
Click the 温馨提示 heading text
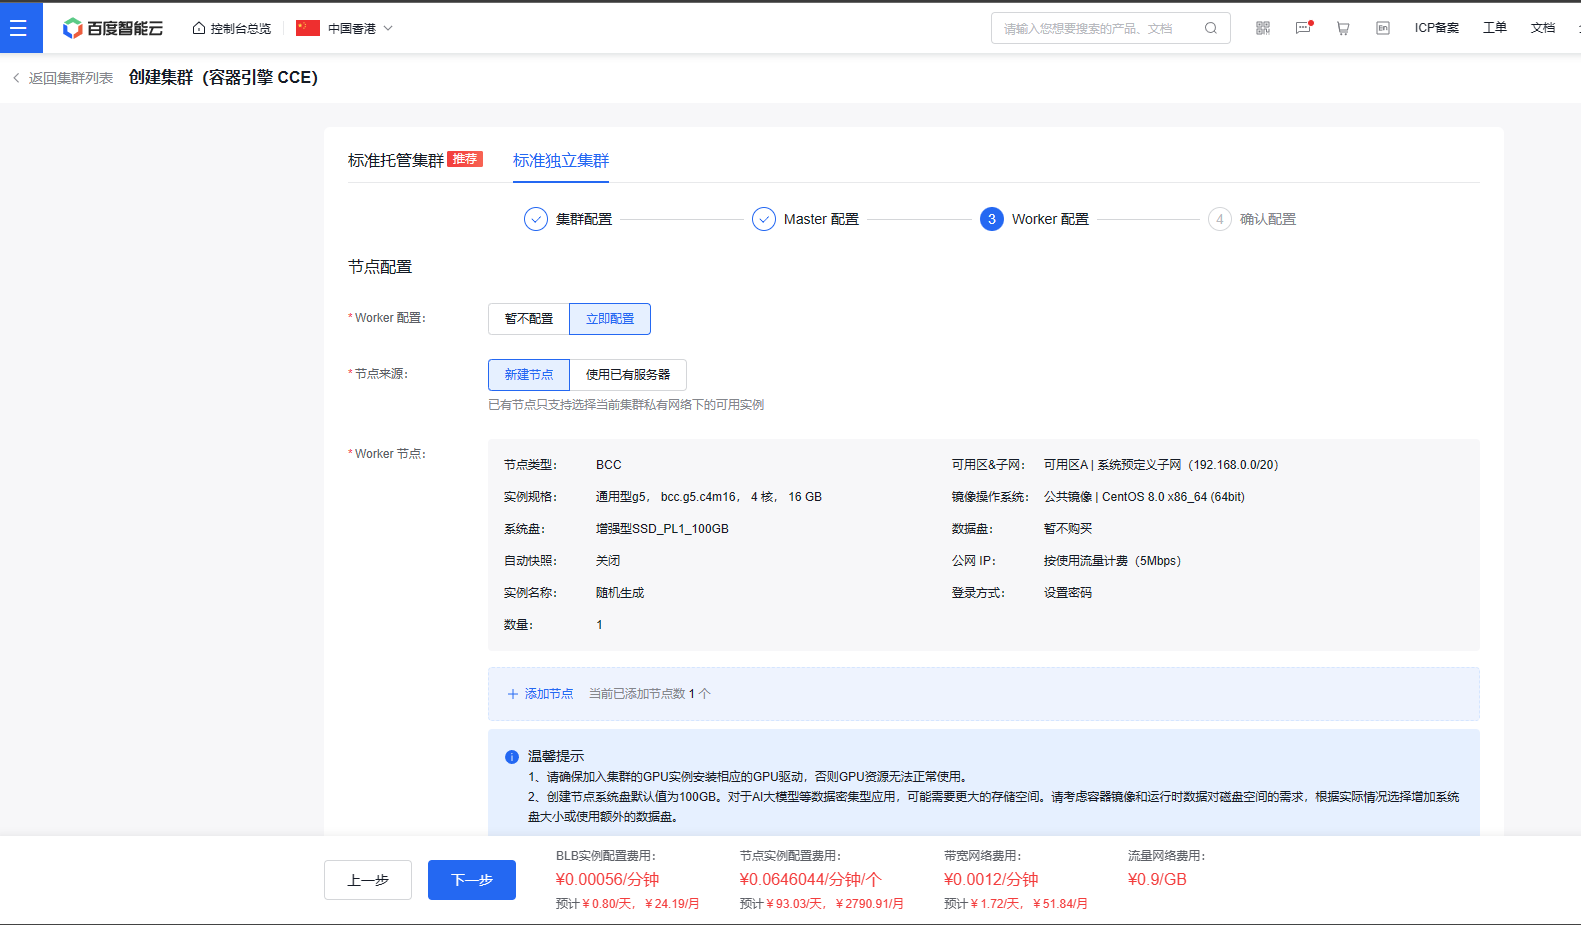[x=556, y=757]
